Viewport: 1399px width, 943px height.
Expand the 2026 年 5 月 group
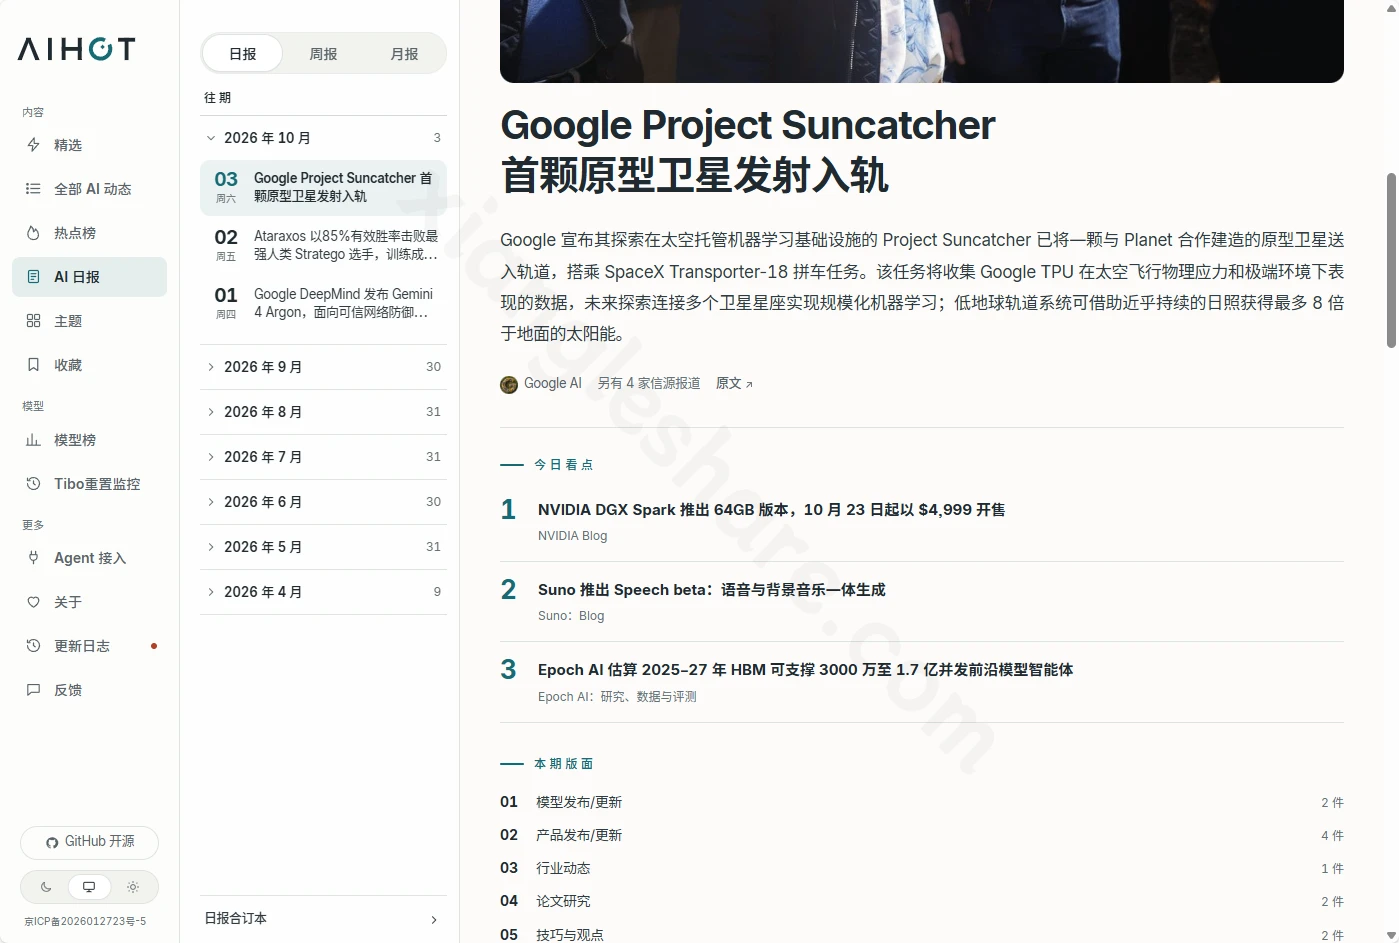point(323,547)
